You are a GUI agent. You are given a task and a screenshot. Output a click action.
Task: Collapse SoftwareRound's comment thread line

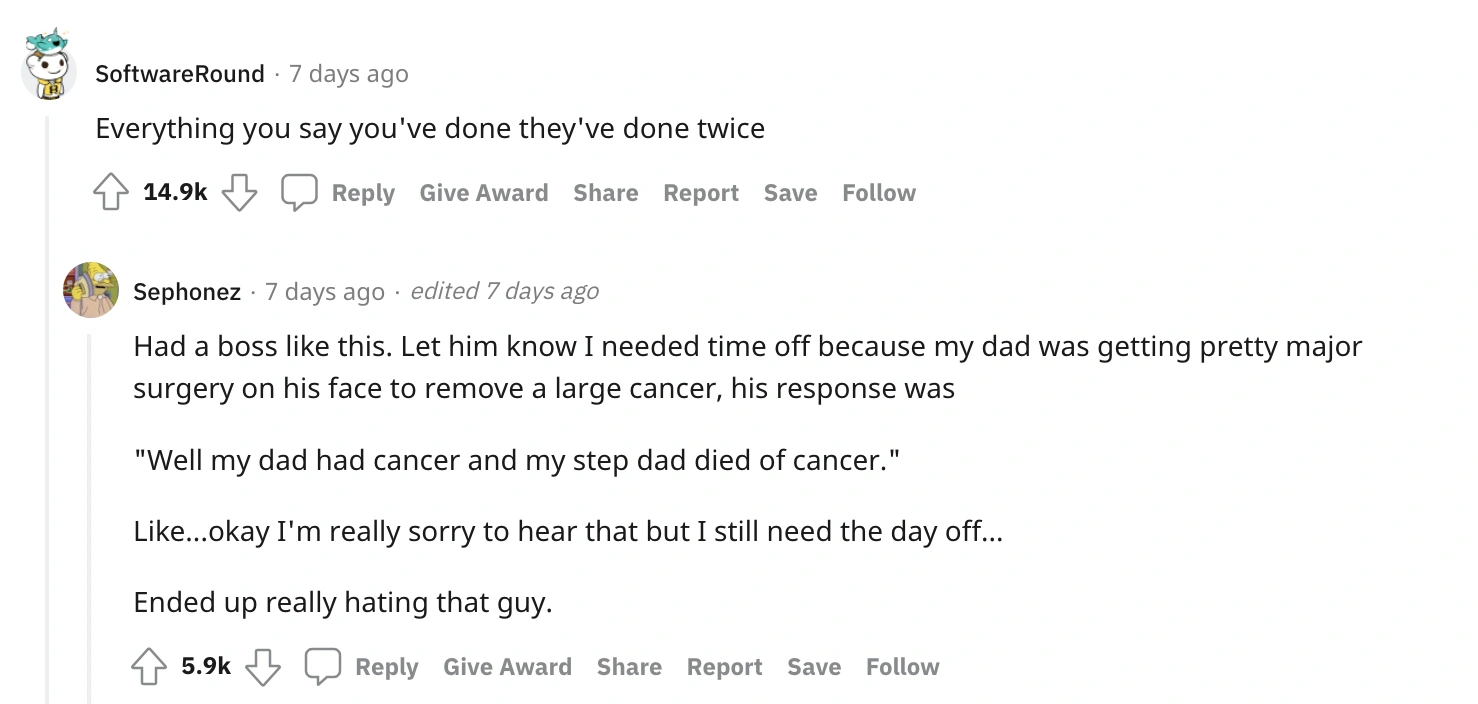pyautogui.click(x=48, y=400)
